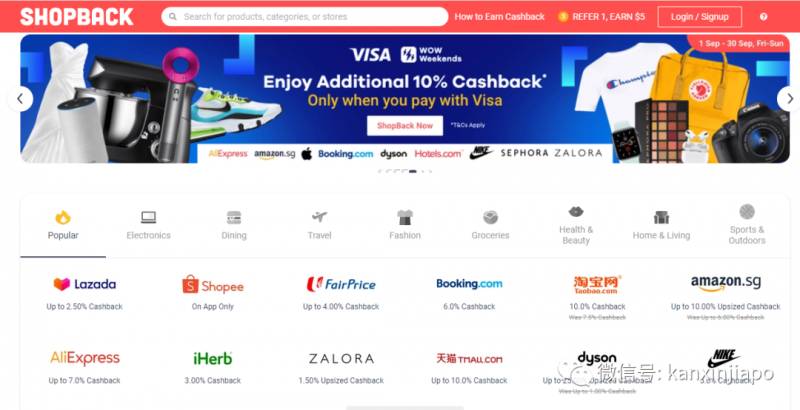800x410 pixels.
Task: Show previous banner with left arrow
Action: (20, 99)
